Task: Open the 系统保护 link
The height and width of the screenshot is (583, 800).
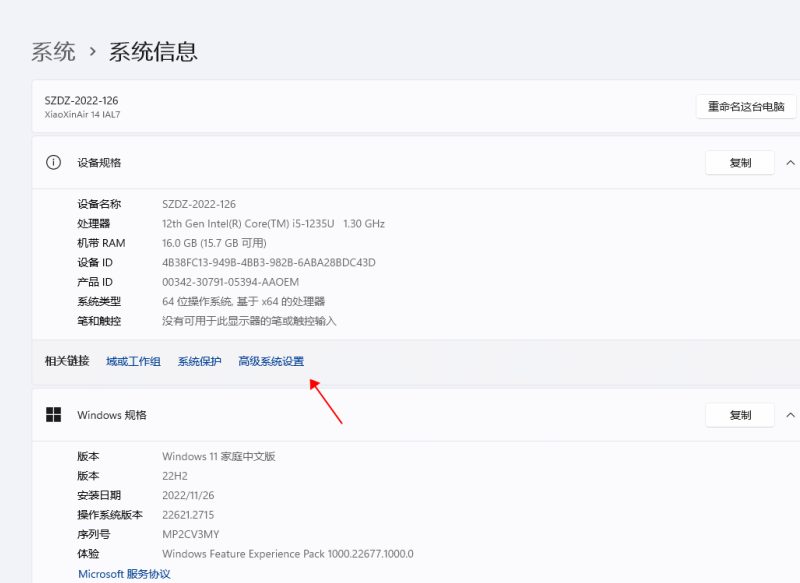Action: click(x=199, y=361)
